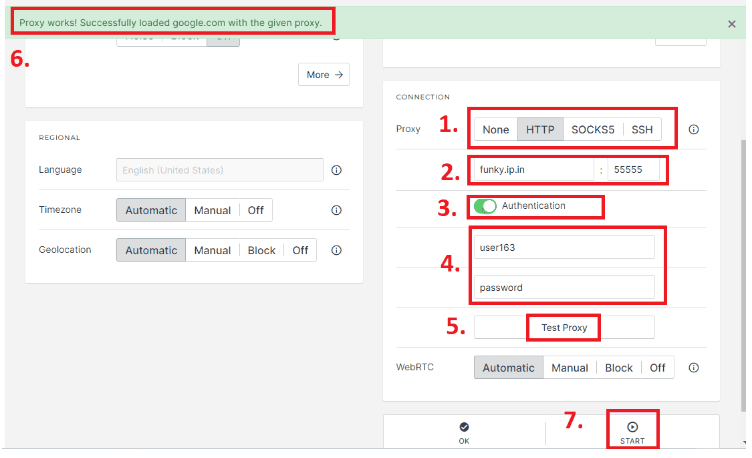Set Geolocation to Block

[x=262, y=250]
